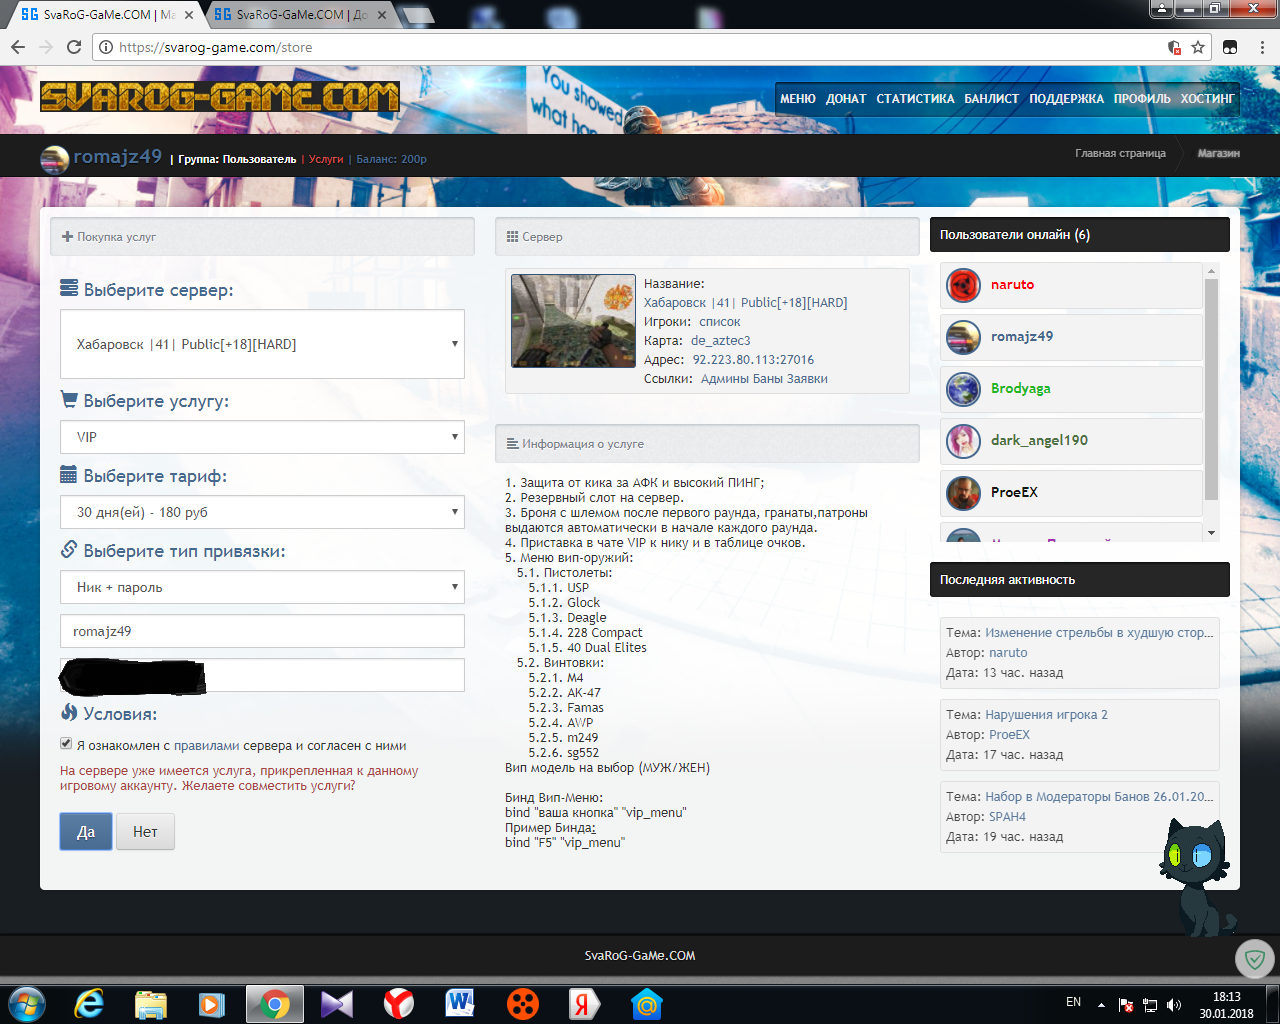The width and height of the screenshot is (1280, 1024).
Task: Launch Yandex Browser from the taskbar
Action: coord(399,1003)
